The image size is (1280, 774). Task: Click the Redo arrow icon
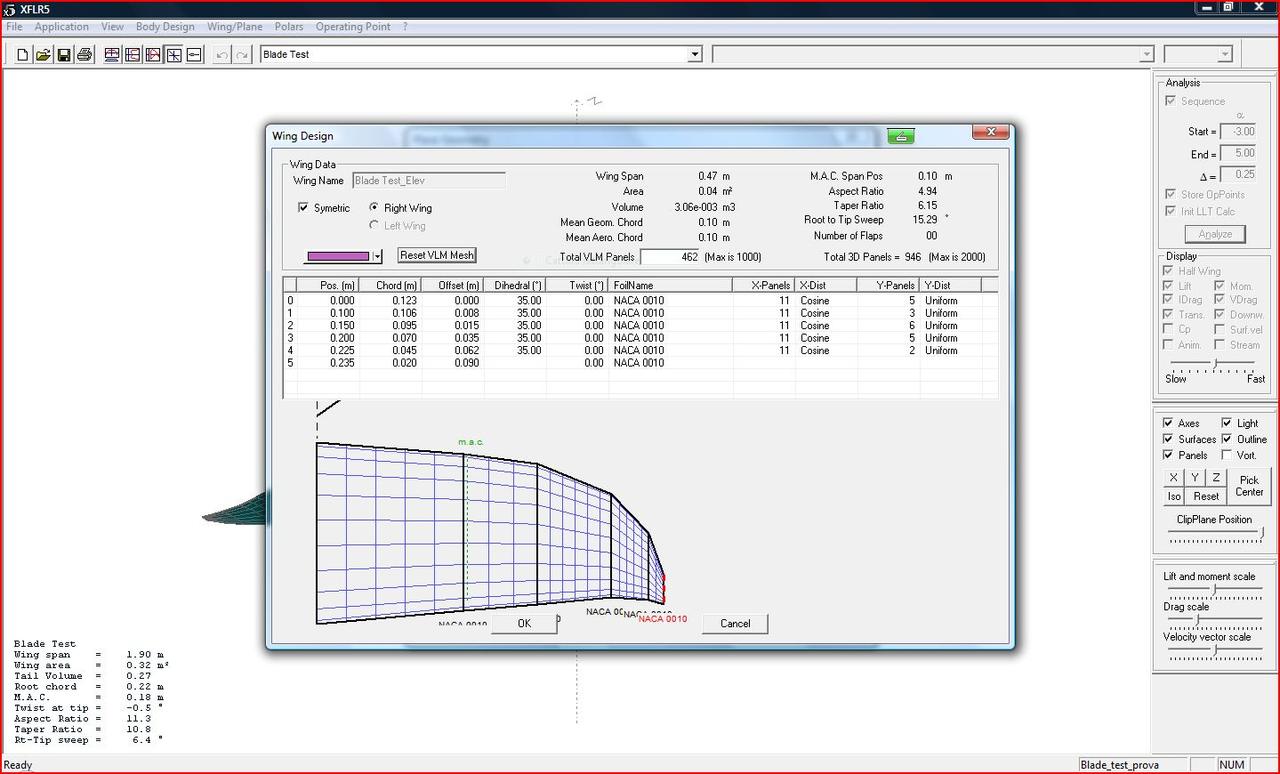(x=241, y=55)
